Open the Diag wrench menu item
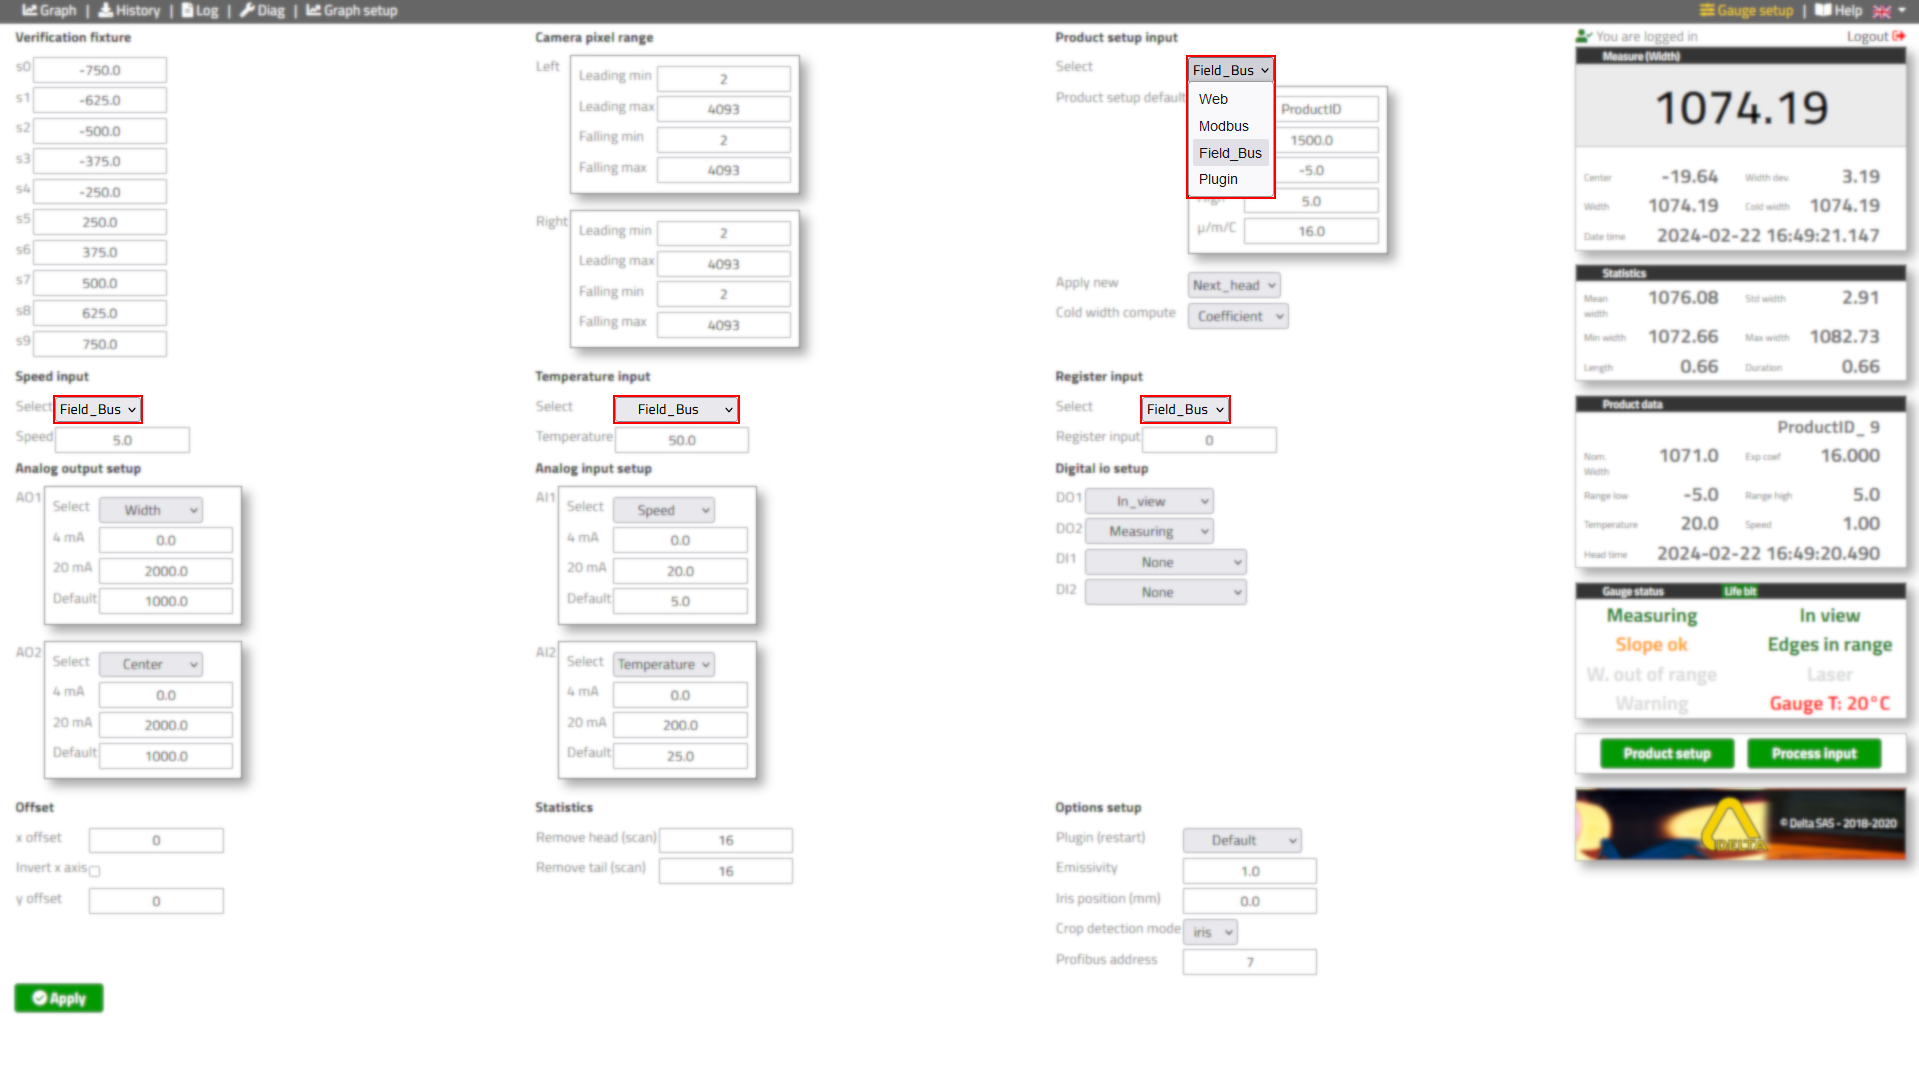This screenshot has width=1919, height=1076. click(262, 11)
